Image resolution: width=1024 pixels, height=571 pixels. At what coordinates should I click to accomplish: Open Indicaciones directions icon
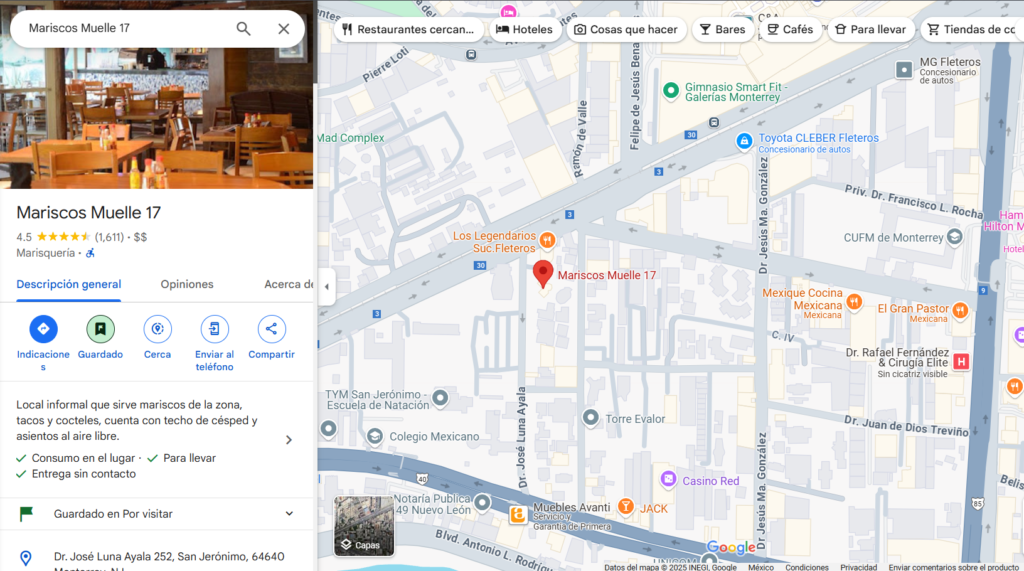pyautogui.click(x=43, y=329)
